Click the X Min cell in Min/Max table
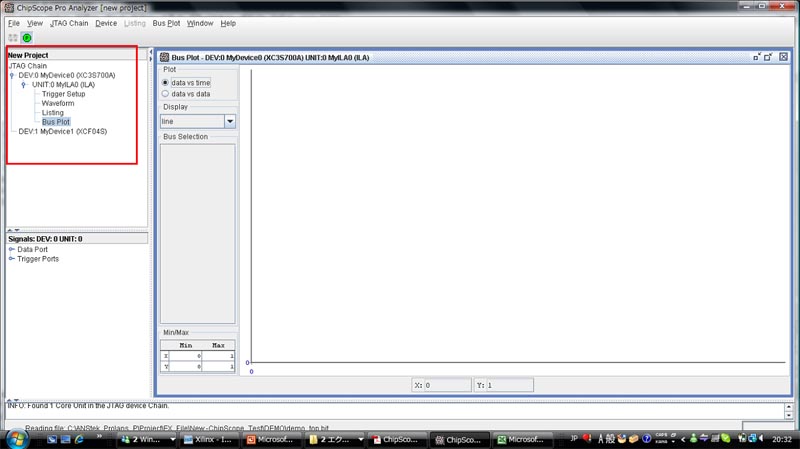800x449 pixels. [x=186, y=356]
